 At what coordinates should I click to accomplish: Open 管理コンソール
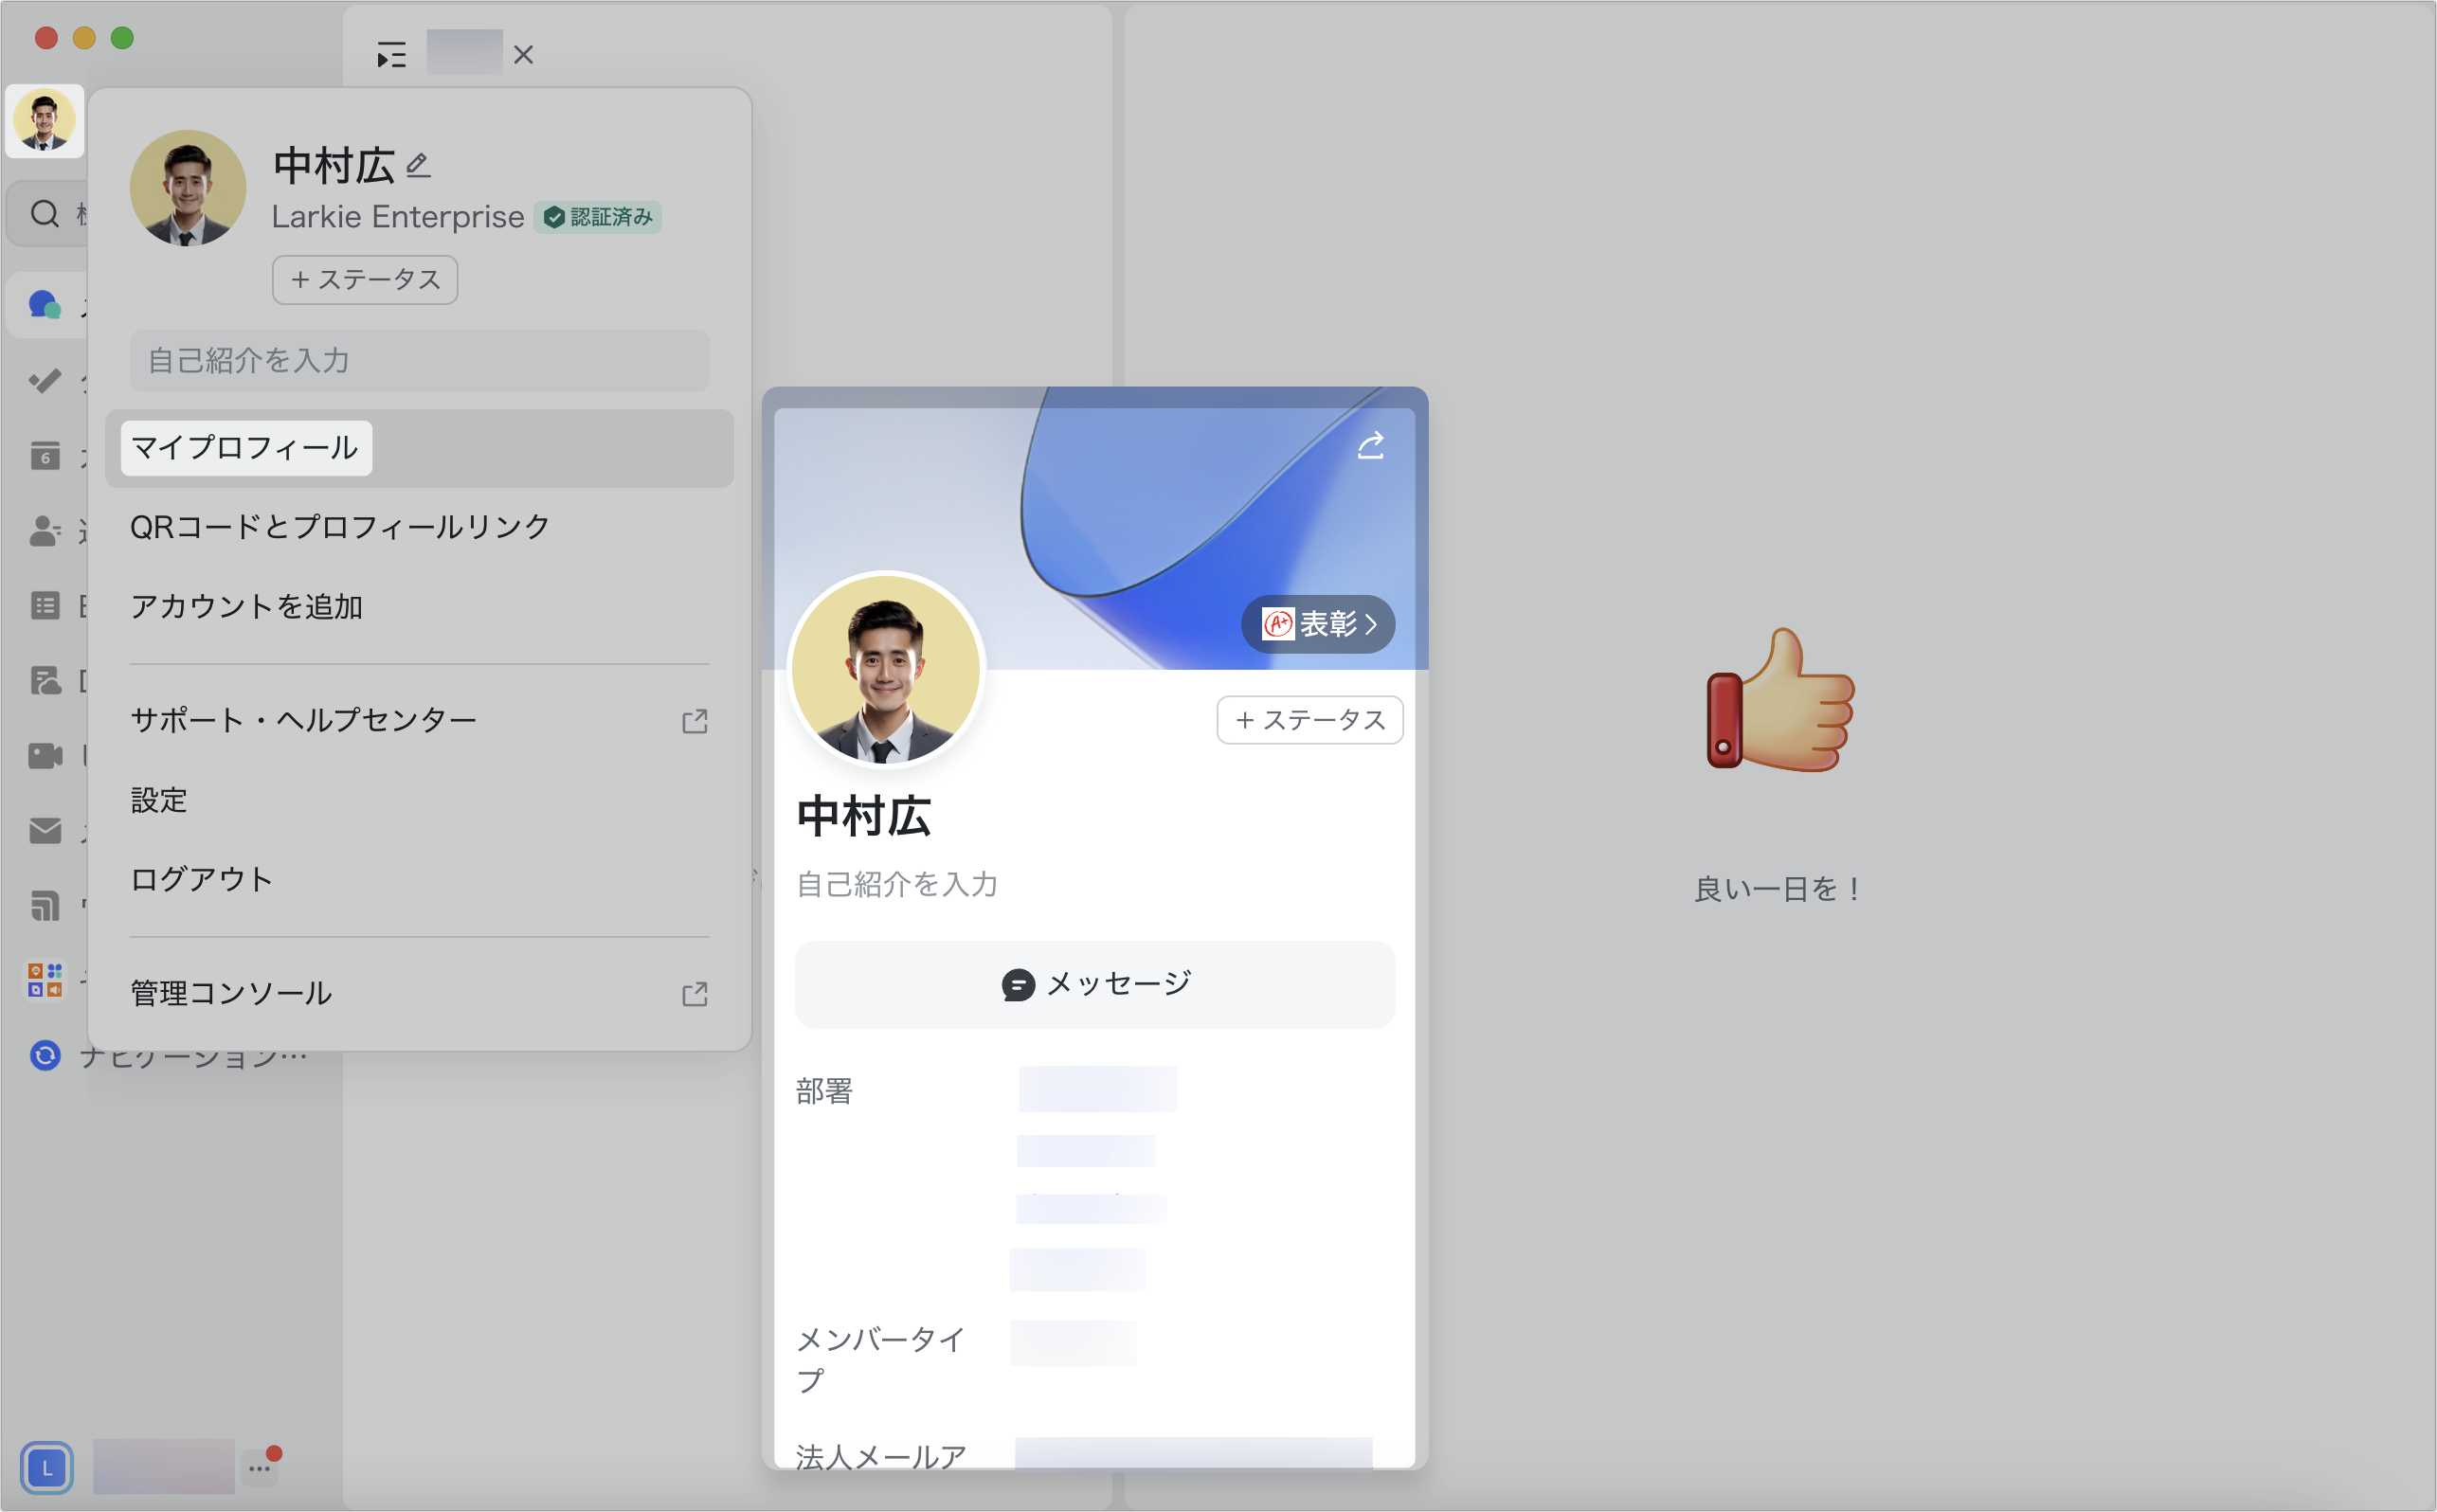click(x=419, y=993)
